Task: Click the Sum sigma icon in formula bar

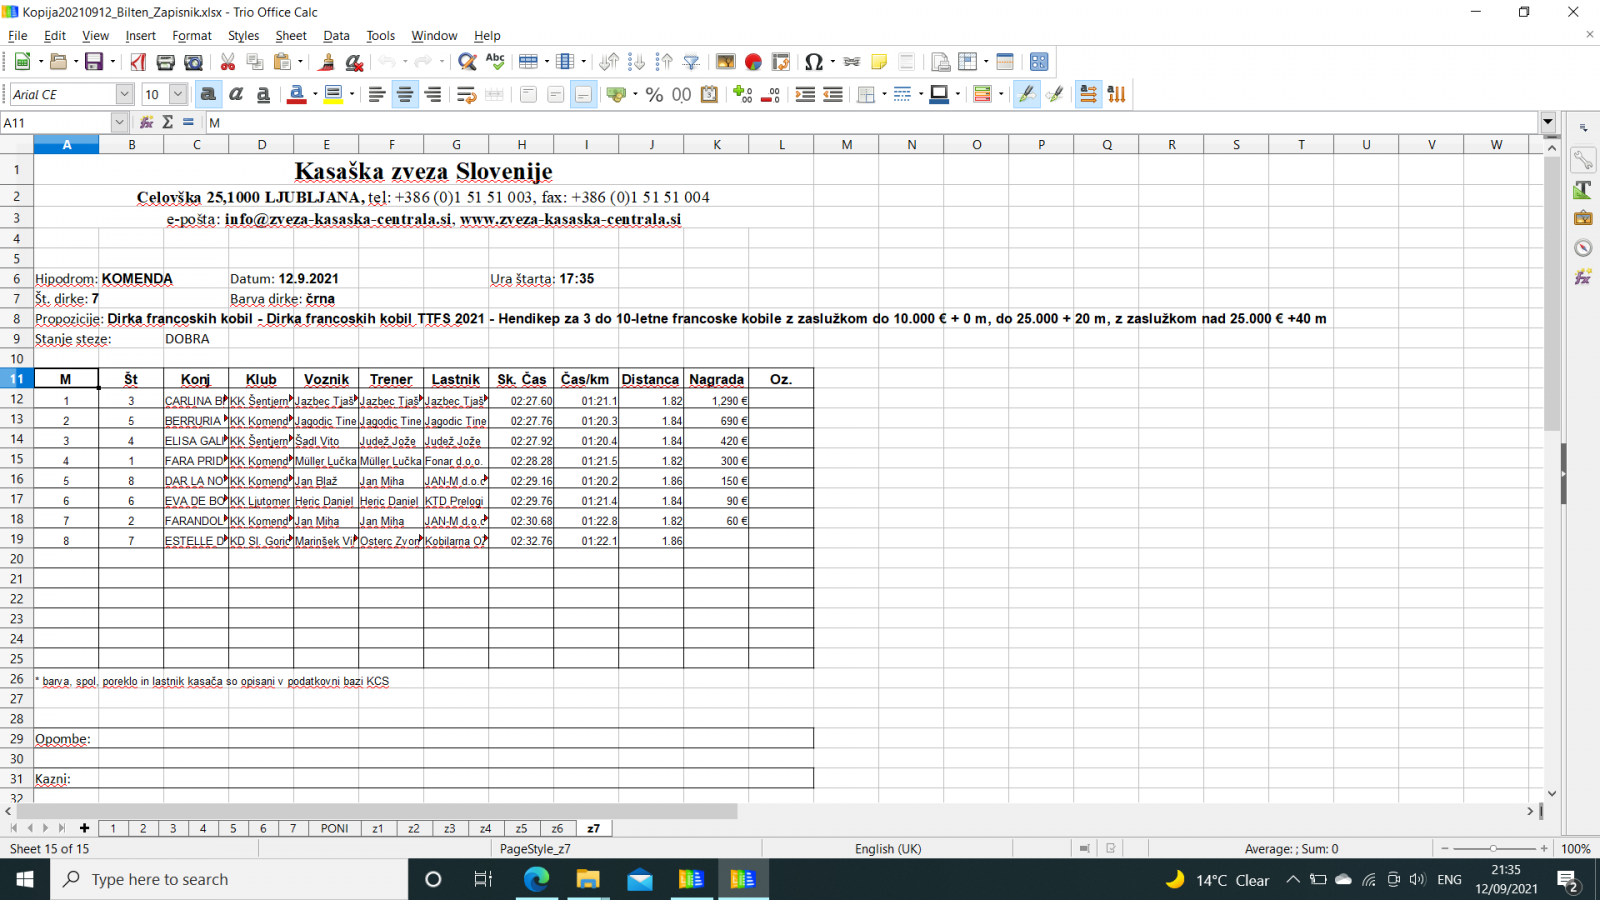Action: [x=167, y=122]
